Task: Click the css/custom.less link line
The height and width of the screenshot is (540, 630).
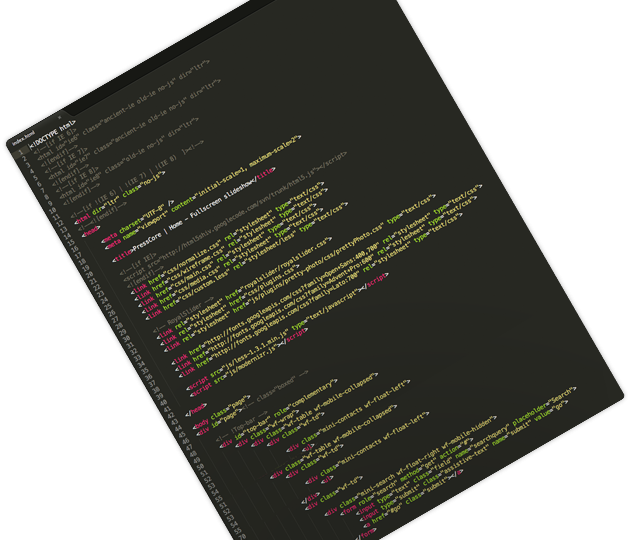Action: [247, 262]
